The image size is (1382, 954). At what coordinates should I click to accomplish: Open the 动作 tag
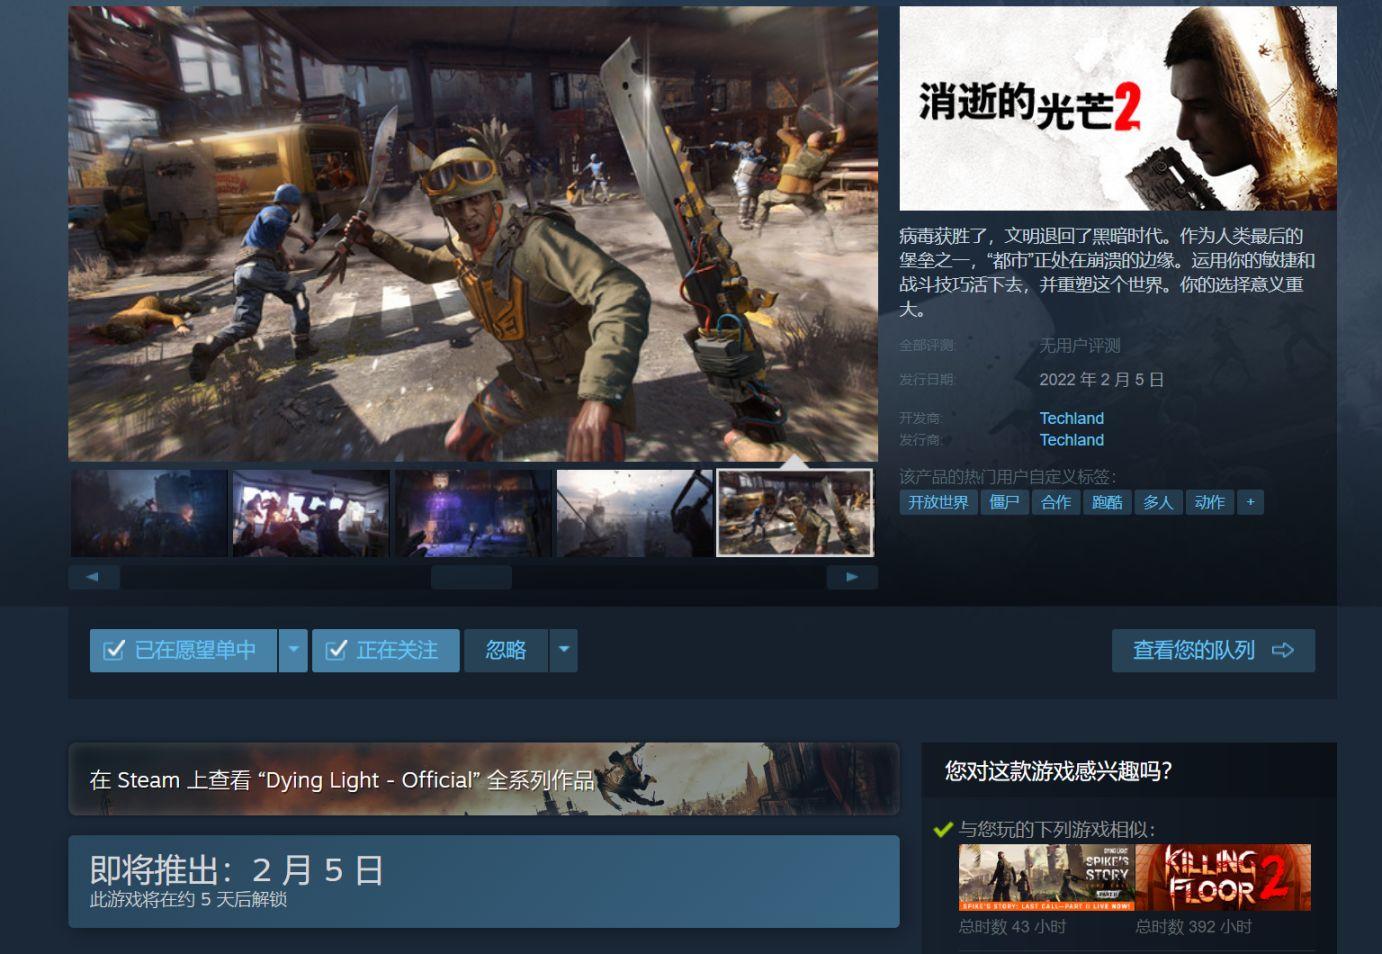click(1209, 502)
